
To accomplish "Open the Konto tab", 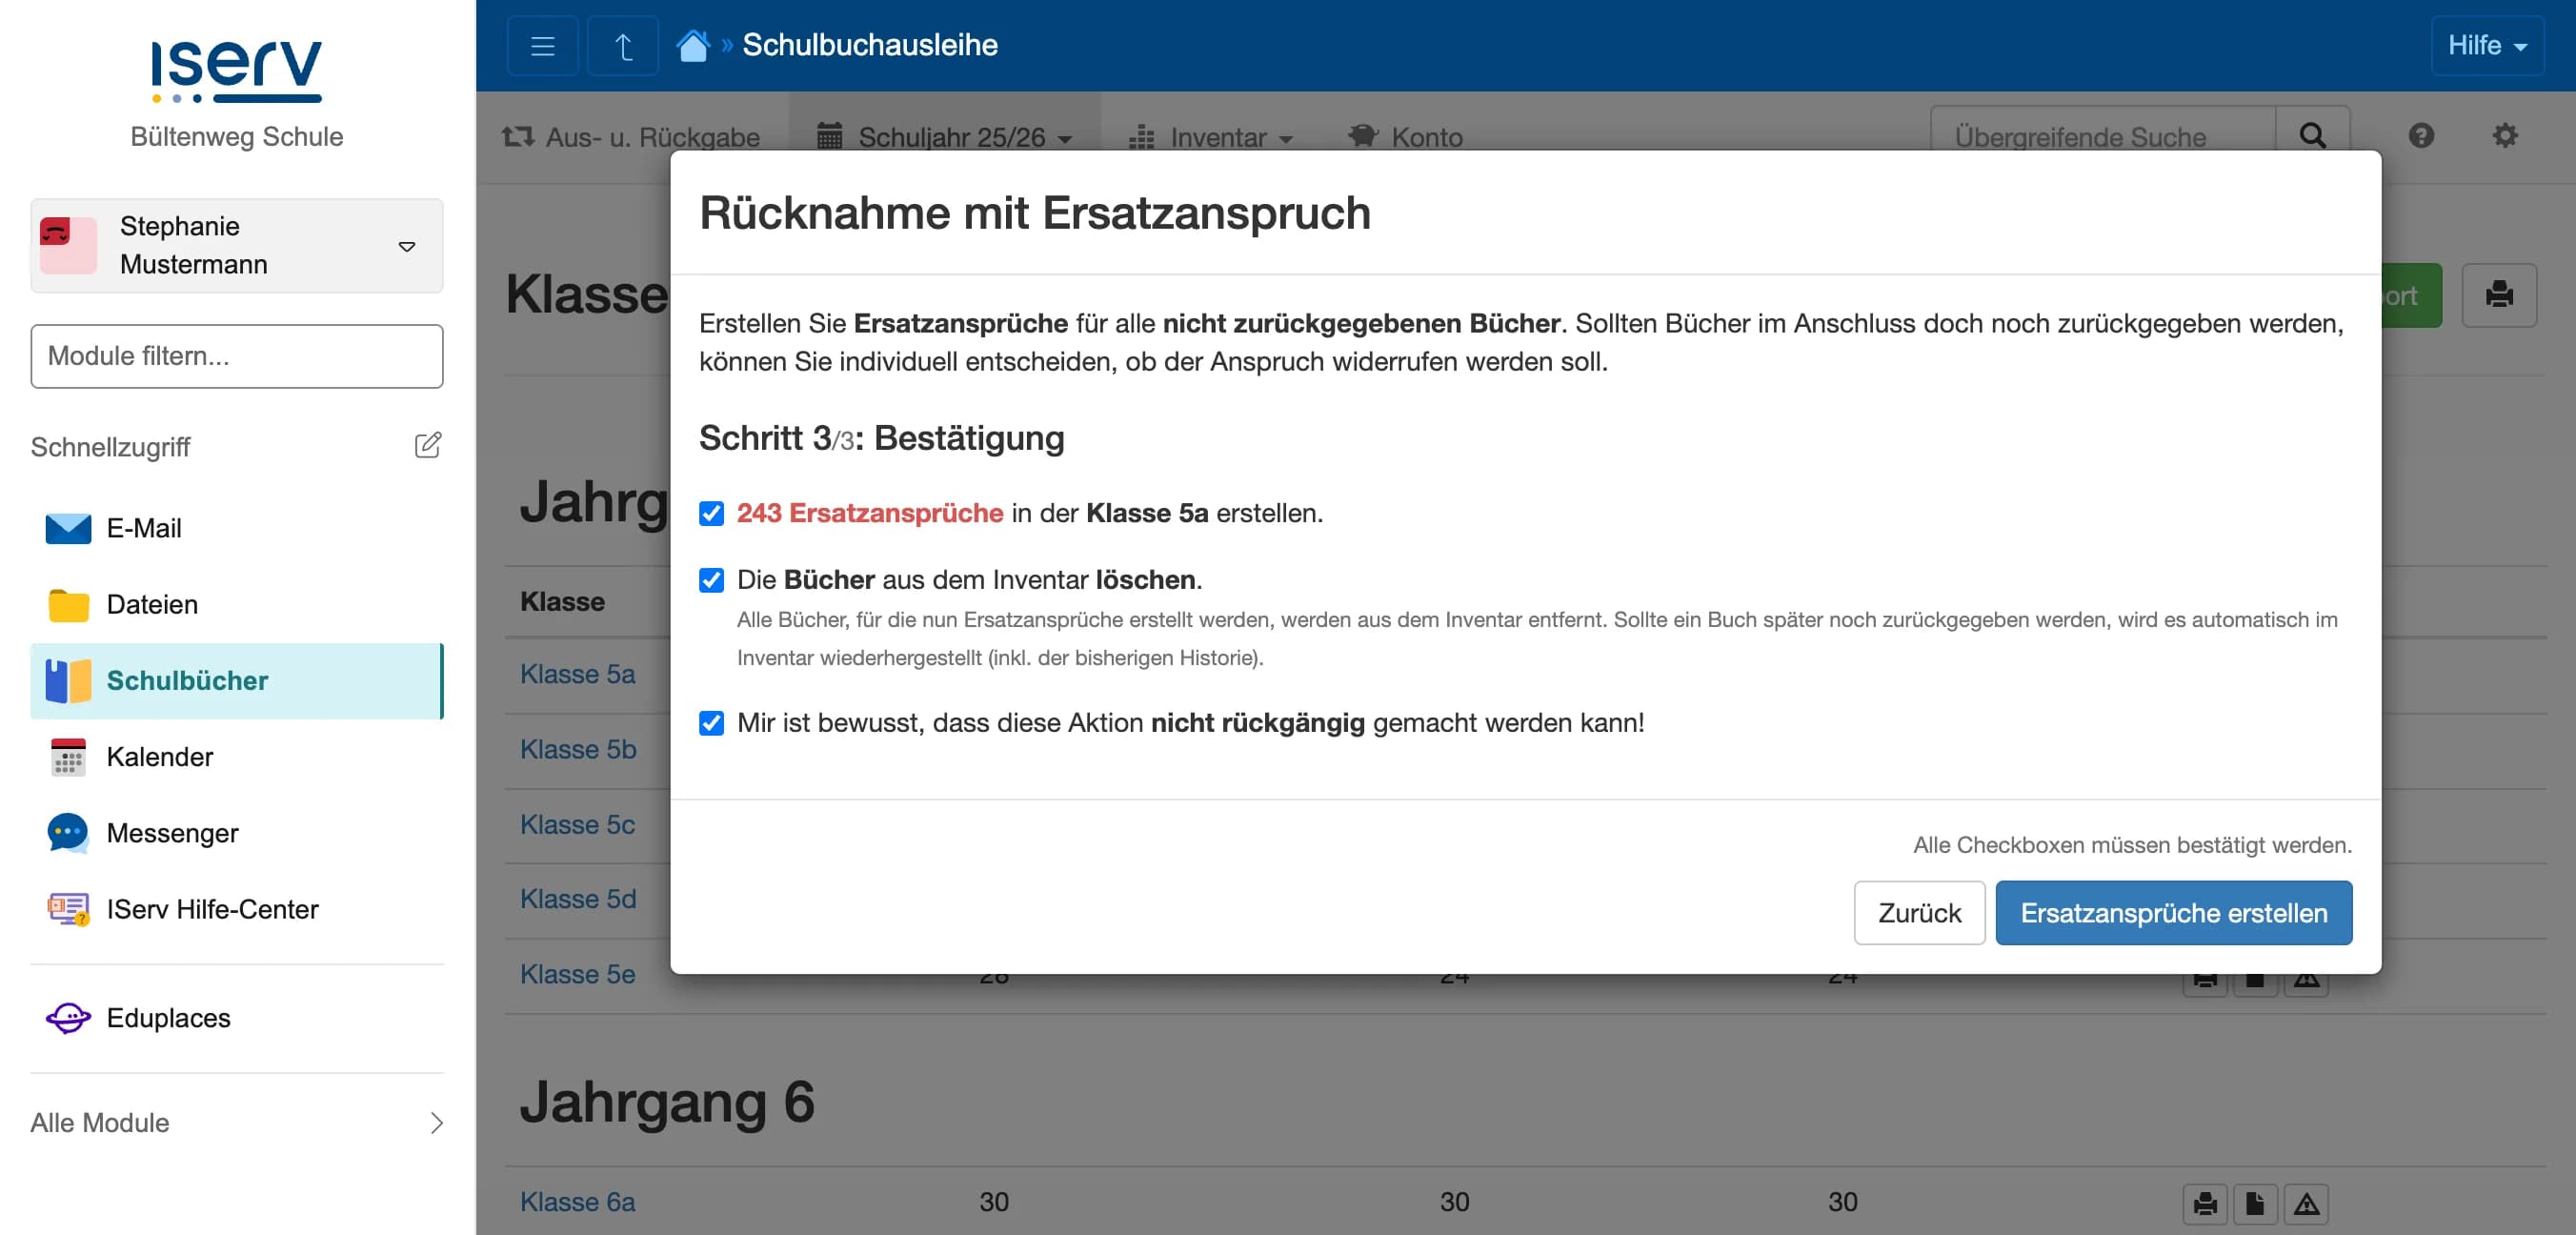I will click(1408, 137).
